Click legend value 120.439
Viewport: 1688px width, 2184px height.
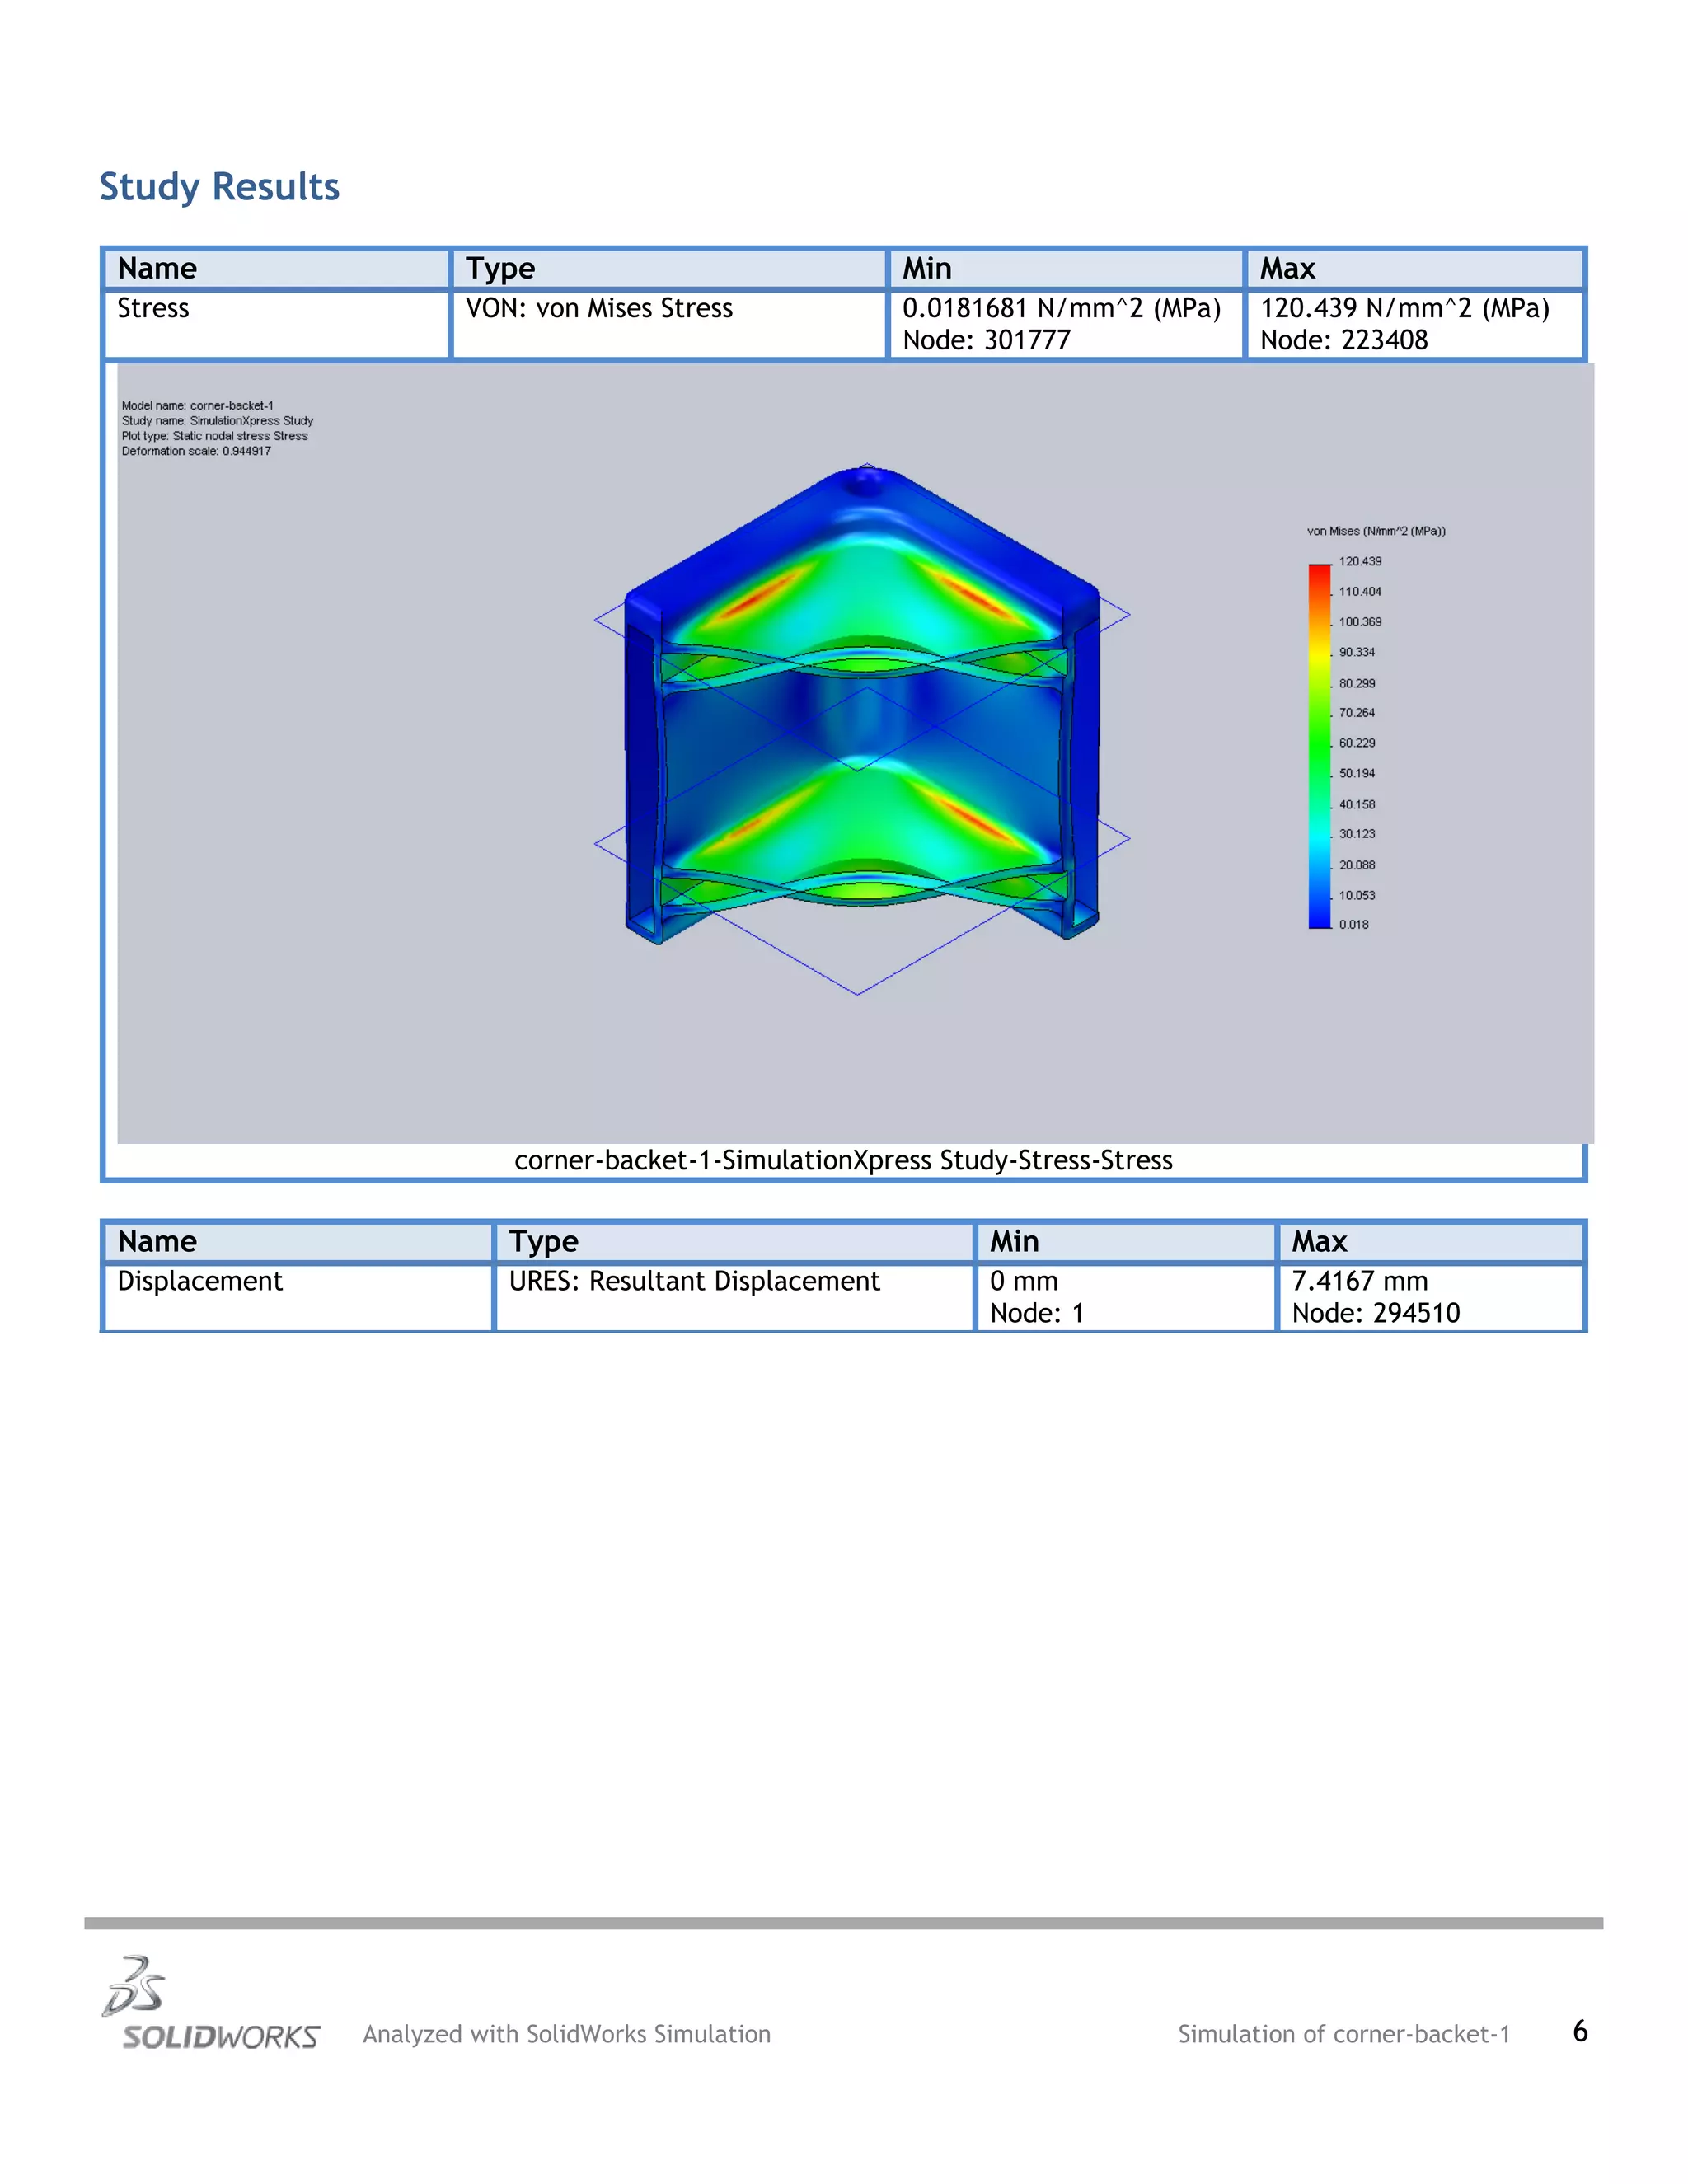(1360, 561)
